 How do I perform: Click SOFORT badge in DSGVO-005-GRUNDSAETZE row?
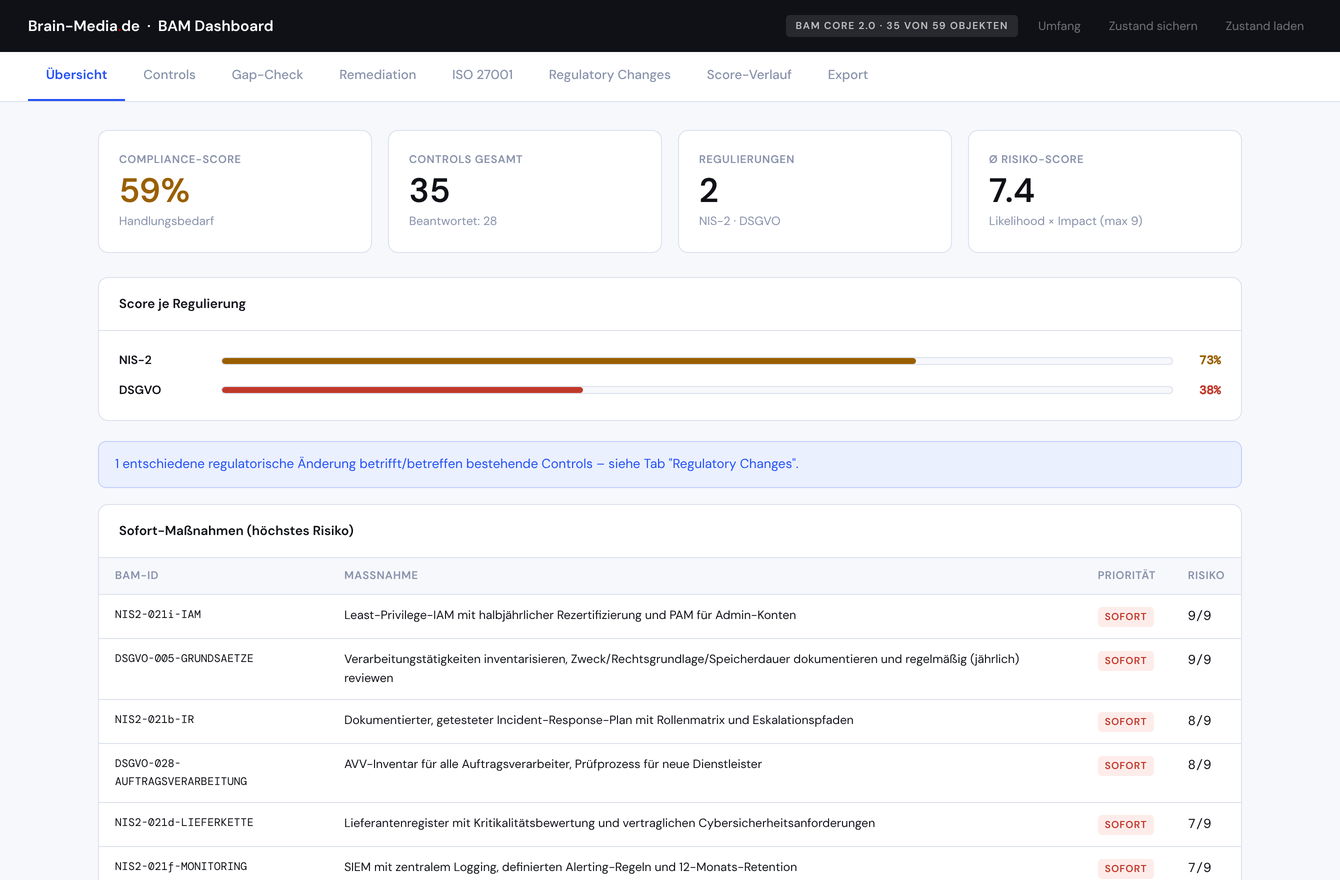1125,661
